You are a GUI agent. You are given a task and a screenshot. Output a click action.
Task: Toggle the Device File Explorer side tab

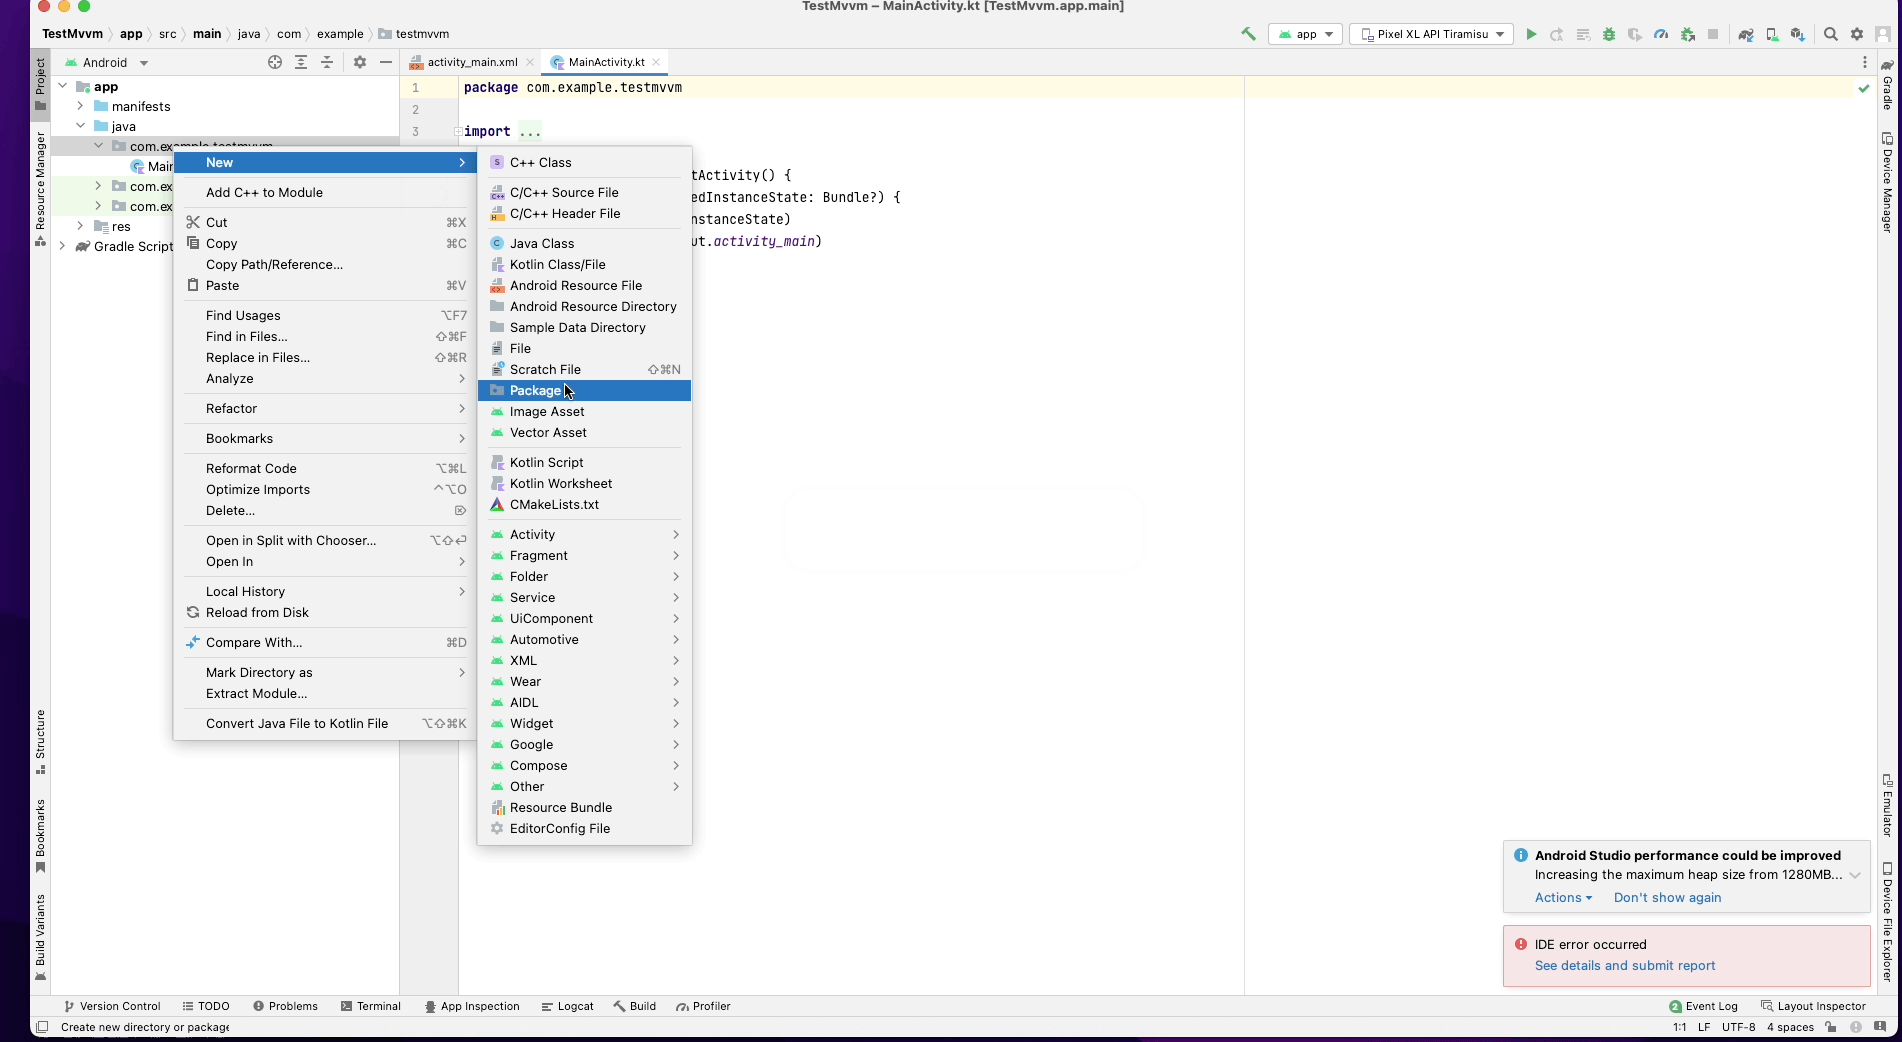tap(1887, 920)
